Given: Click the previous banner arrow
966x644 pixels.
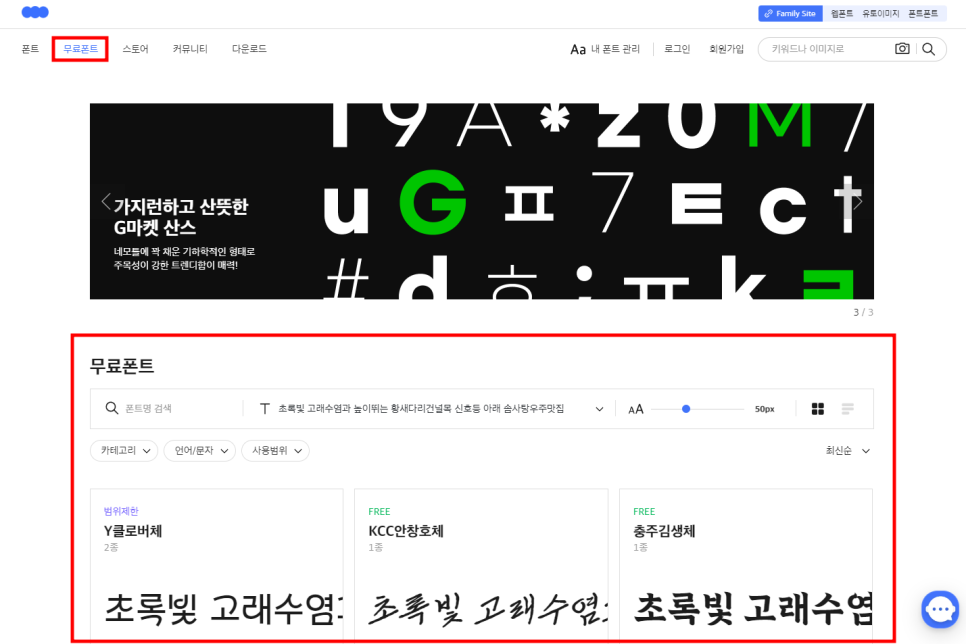Looking at the screenshot, I should coord(106,201).
